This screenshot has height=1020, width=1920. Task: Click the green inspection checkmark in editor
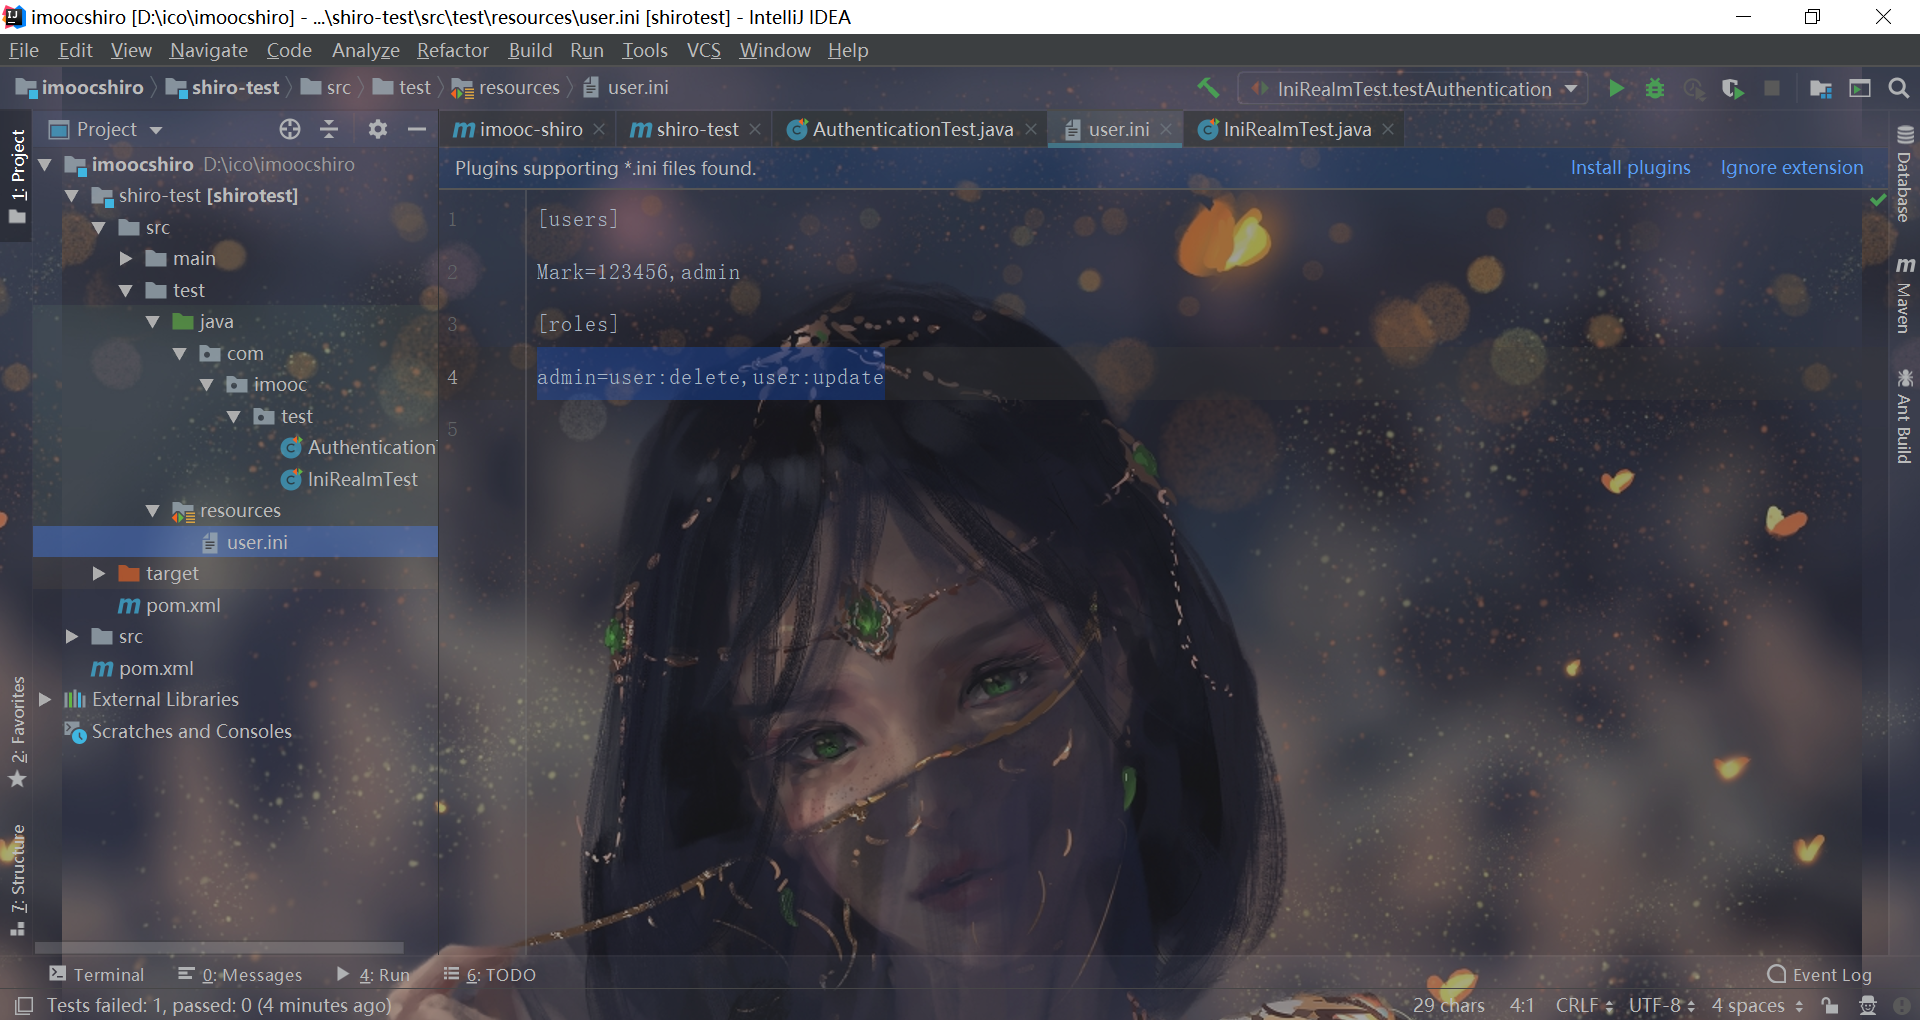[1878, 200]
